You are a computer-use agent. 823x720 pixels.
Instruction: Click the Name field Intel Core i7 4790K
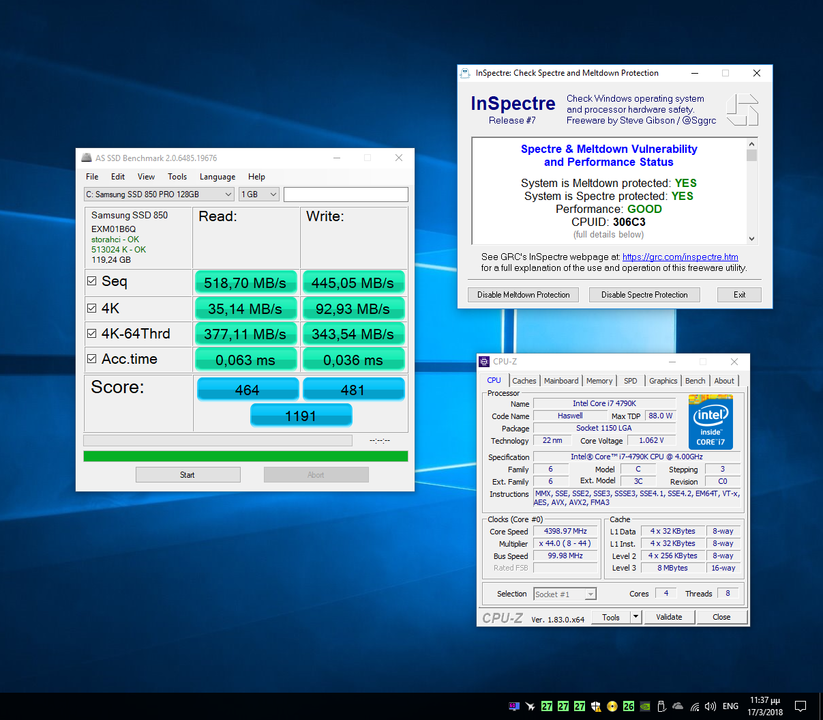[x=604, y=404]
